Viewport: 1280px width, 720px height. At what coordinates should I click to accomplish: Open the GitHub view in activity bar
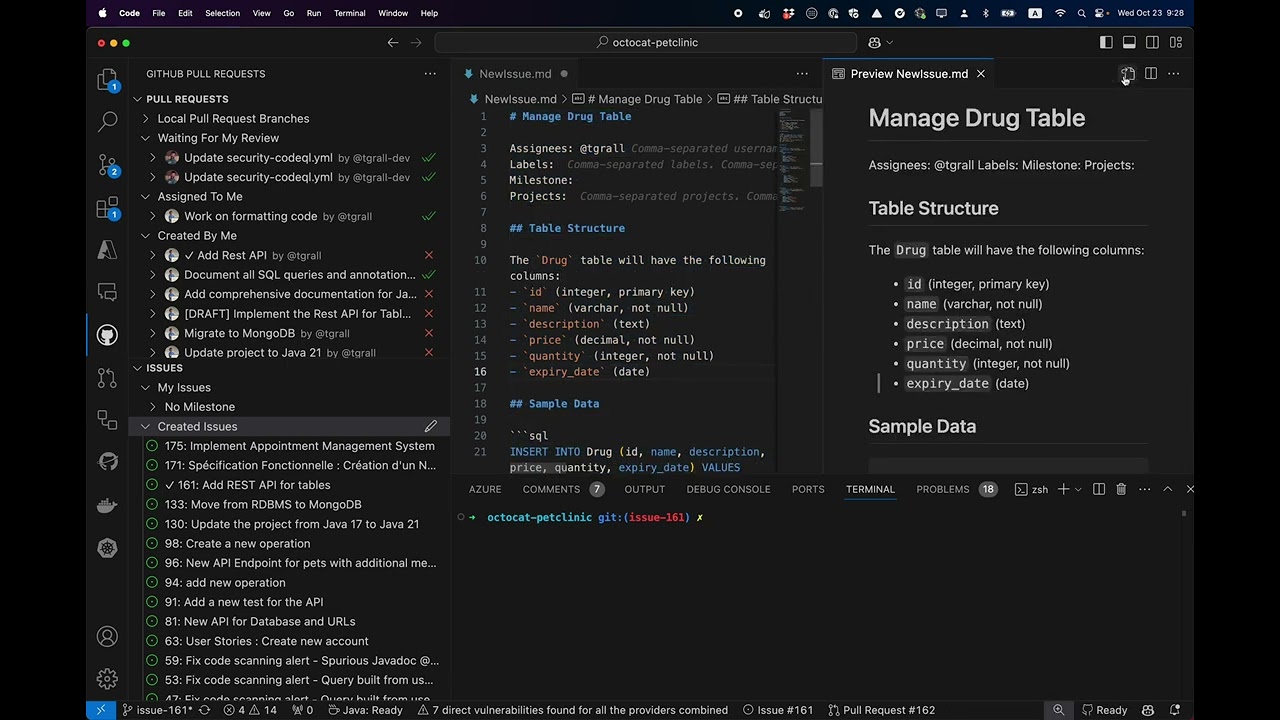(x=107, y=335)
